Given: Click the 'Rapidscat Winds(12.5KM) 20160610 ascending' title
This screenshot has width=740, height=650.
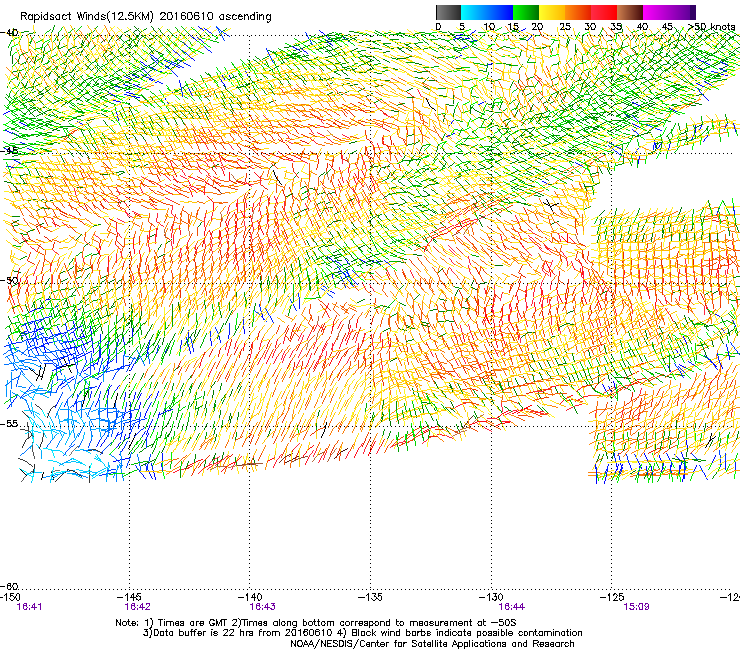Looking at the screenshot, I should [146, 17].
